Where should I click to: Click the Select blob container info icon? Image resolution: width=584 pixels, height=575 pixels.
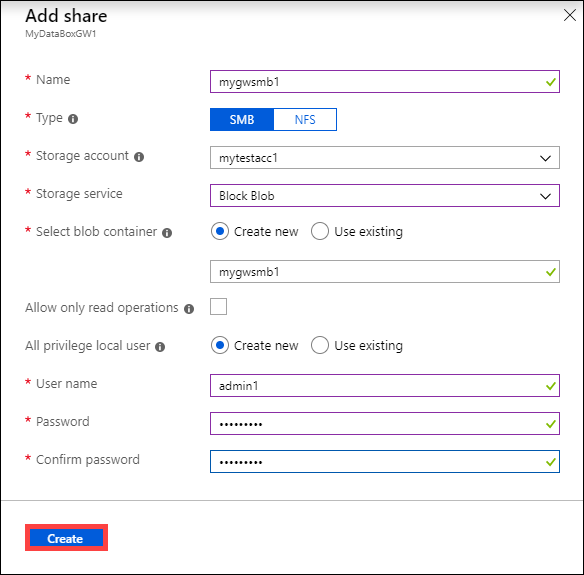(x=167, y=233)
